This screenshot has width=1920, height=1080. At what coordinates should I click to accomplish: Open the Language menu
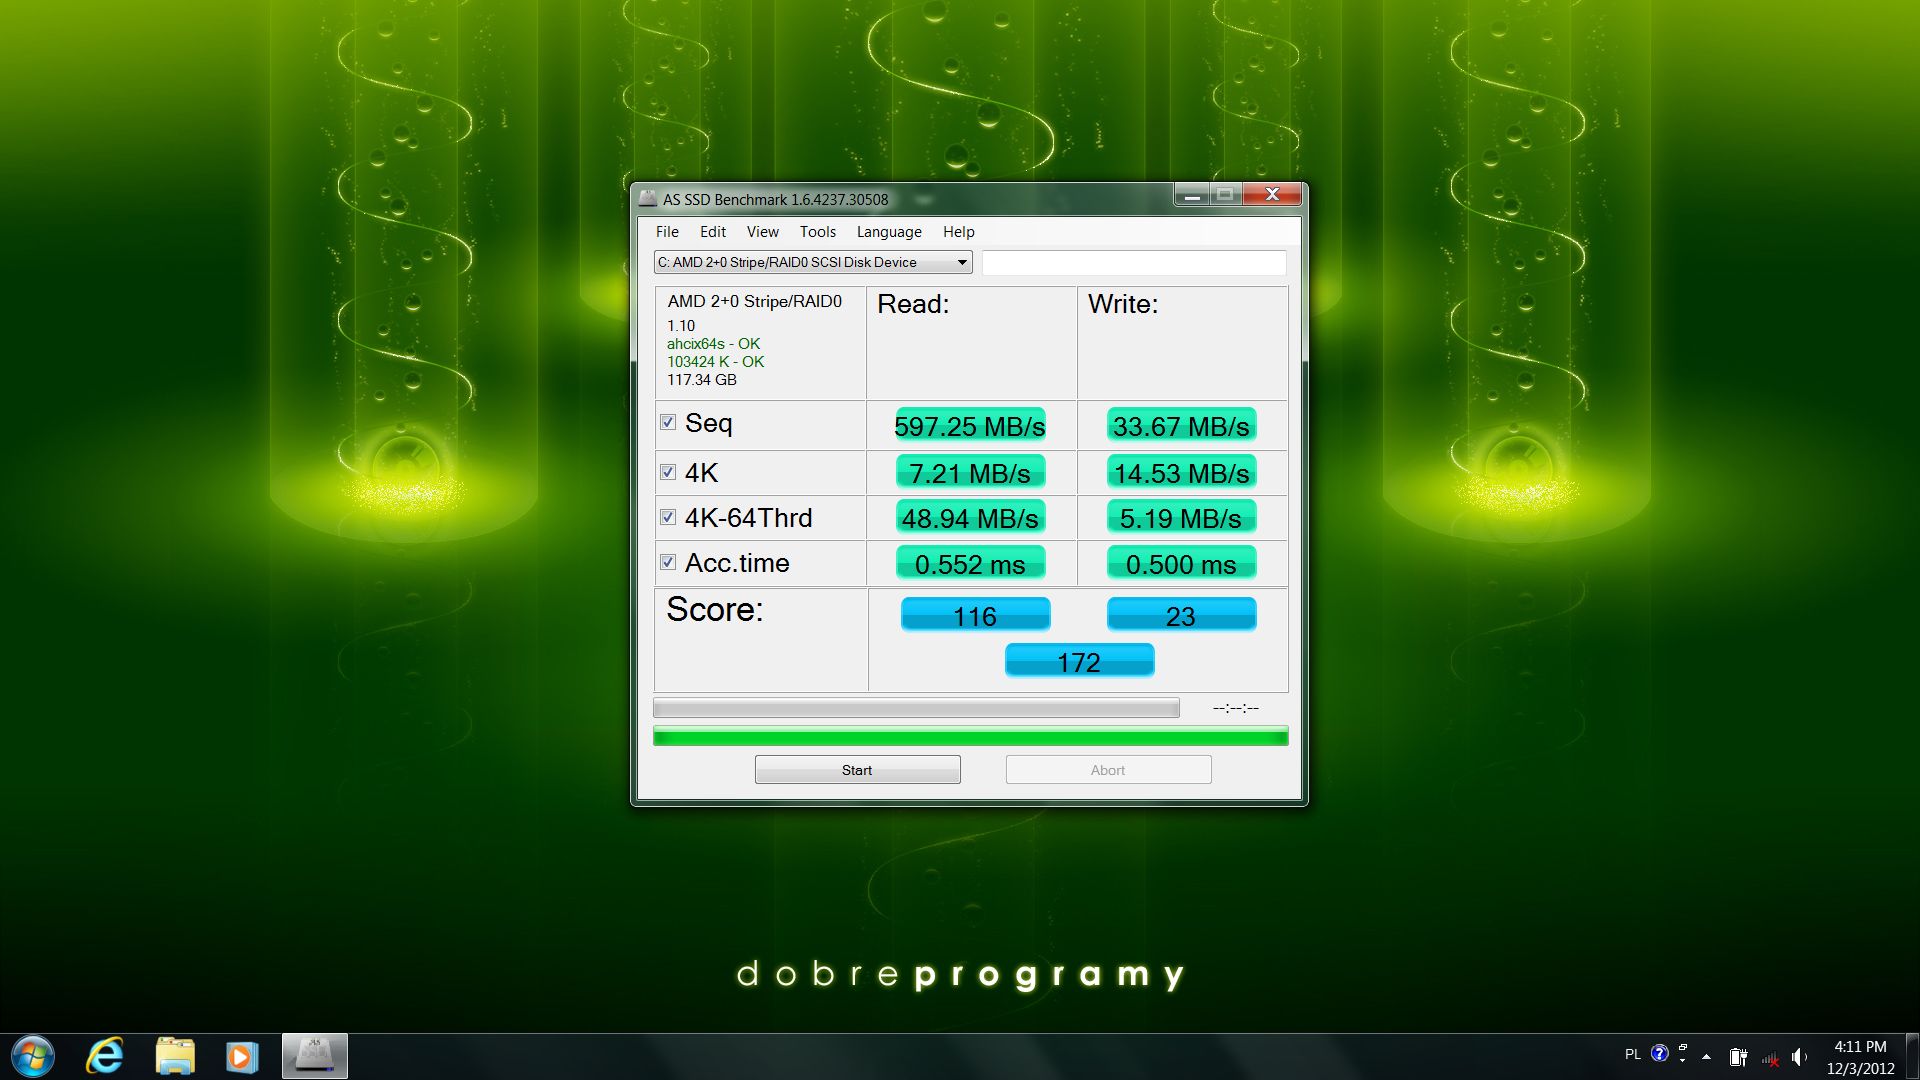pyautogui.click(x=889, y=232)
